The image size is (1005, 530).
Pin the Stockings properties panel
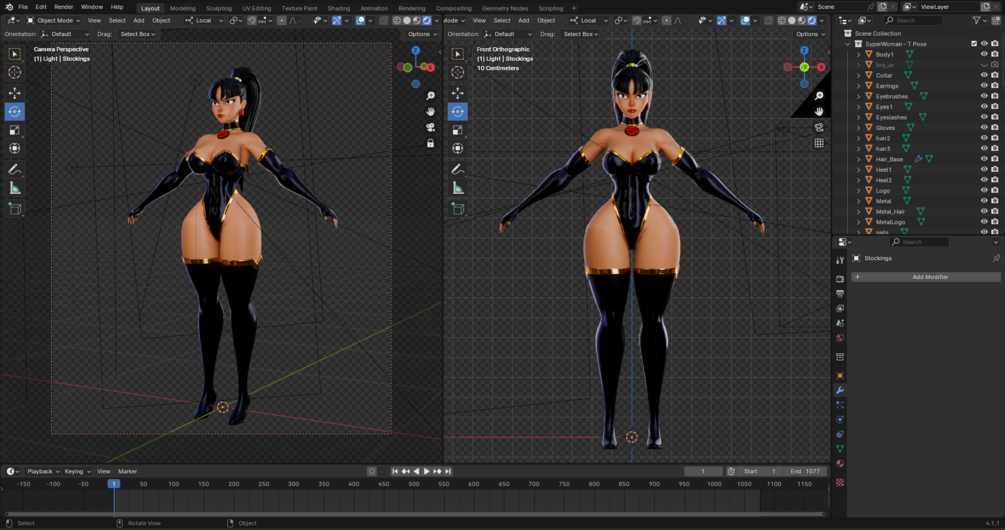(x=996, y=258)
